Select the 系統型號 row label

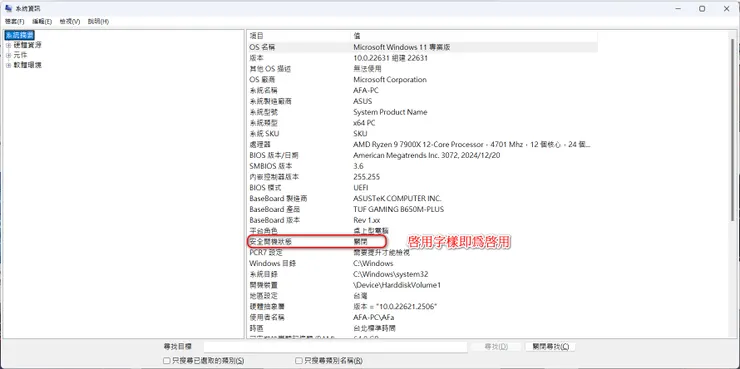point(263,112)
